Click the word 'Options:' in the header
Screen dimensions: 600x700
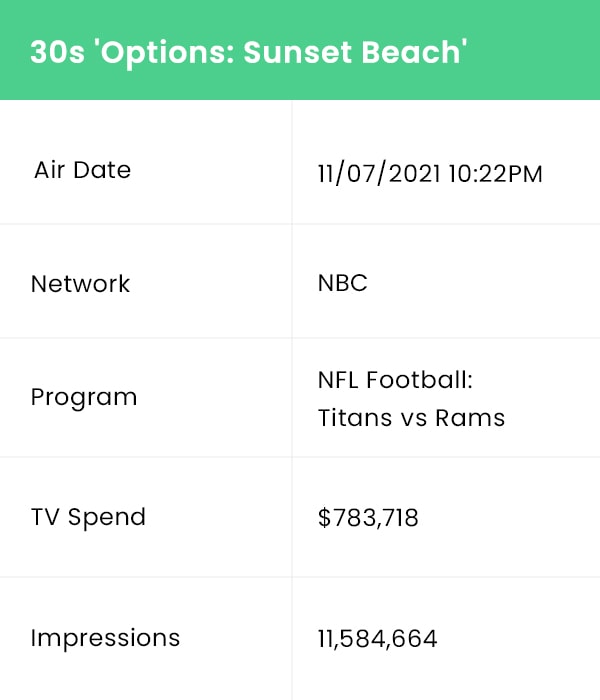pos(168,54)
